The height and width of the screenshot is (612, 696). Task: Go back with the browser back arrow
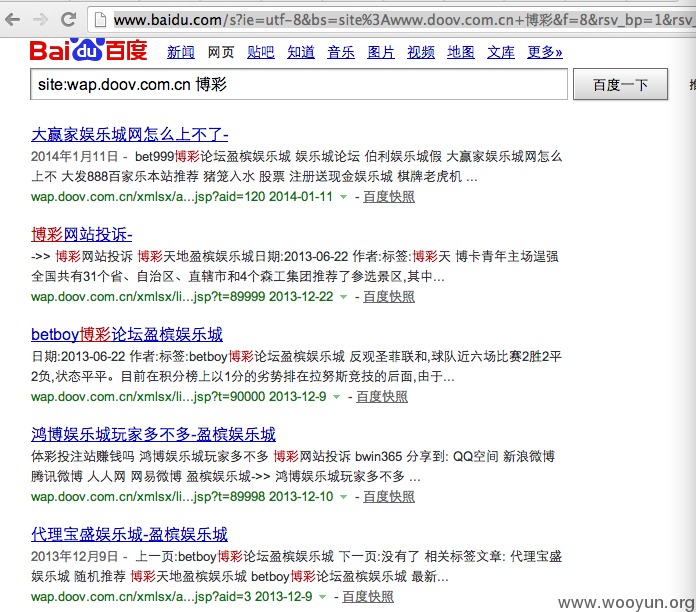(x=12, y=20)
